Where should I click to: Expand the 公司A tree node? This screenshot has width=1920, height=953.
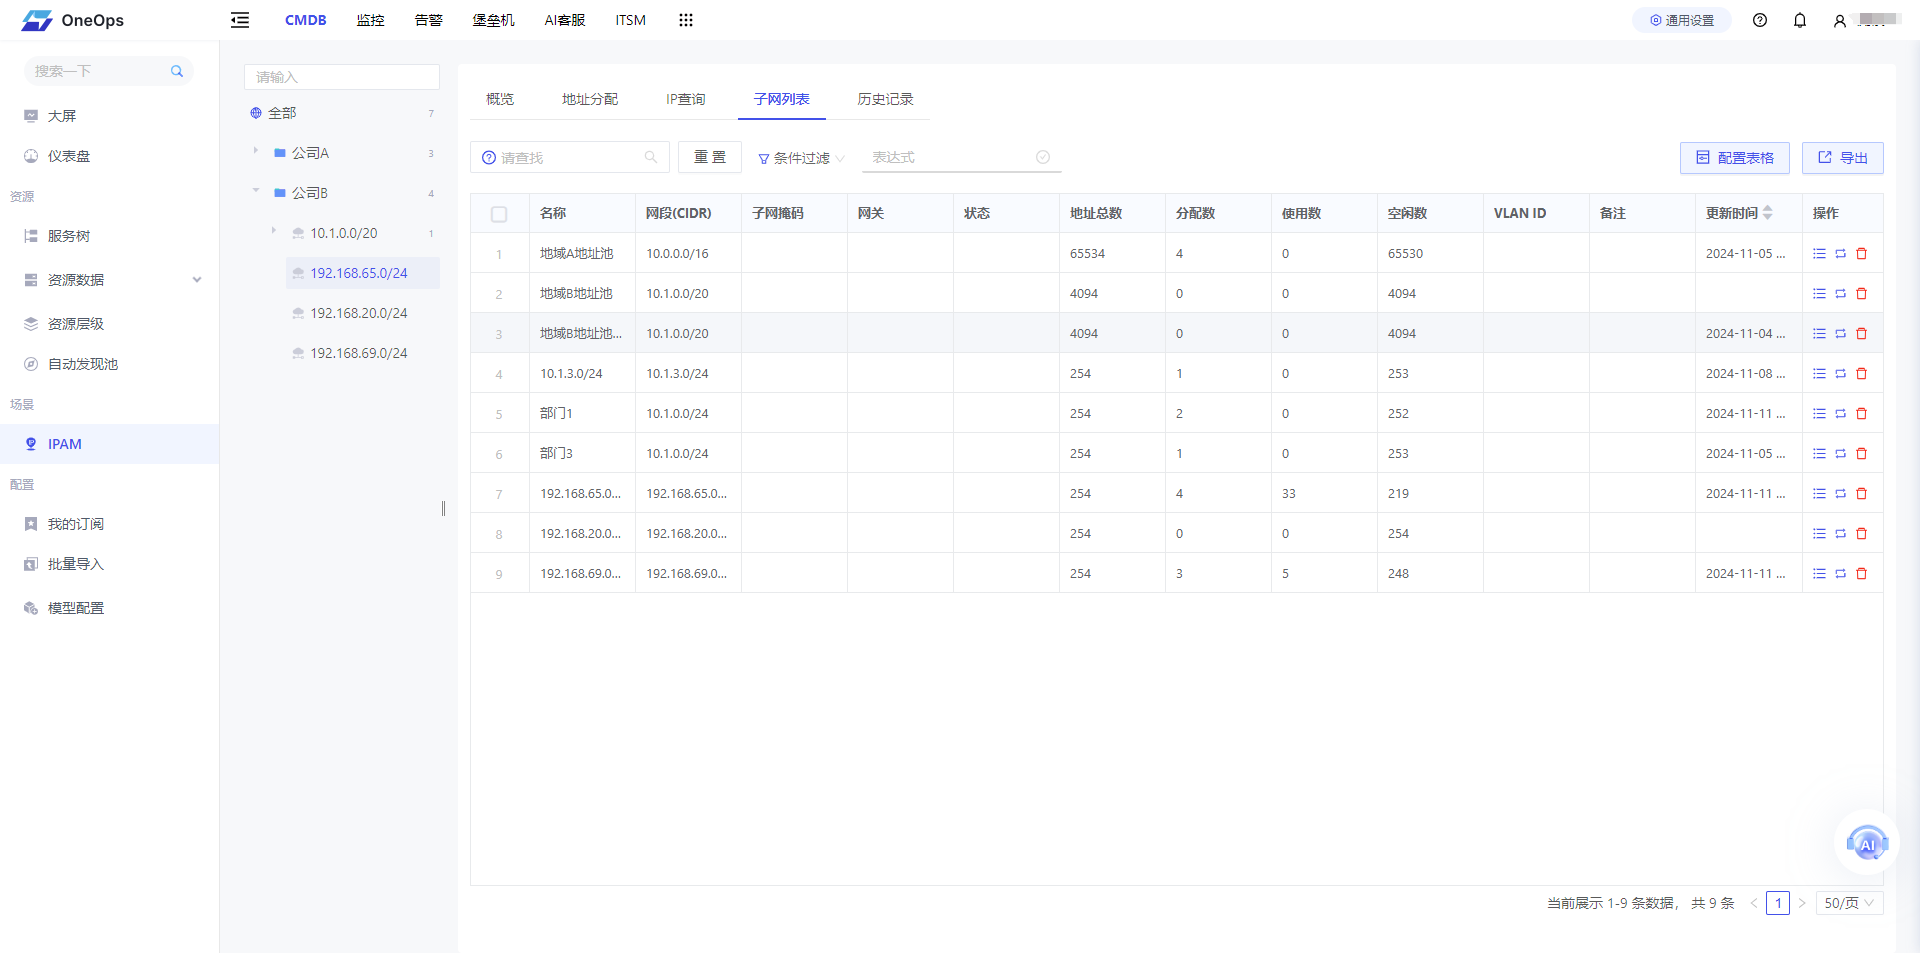pyautogui.click(x=256, y=151)
